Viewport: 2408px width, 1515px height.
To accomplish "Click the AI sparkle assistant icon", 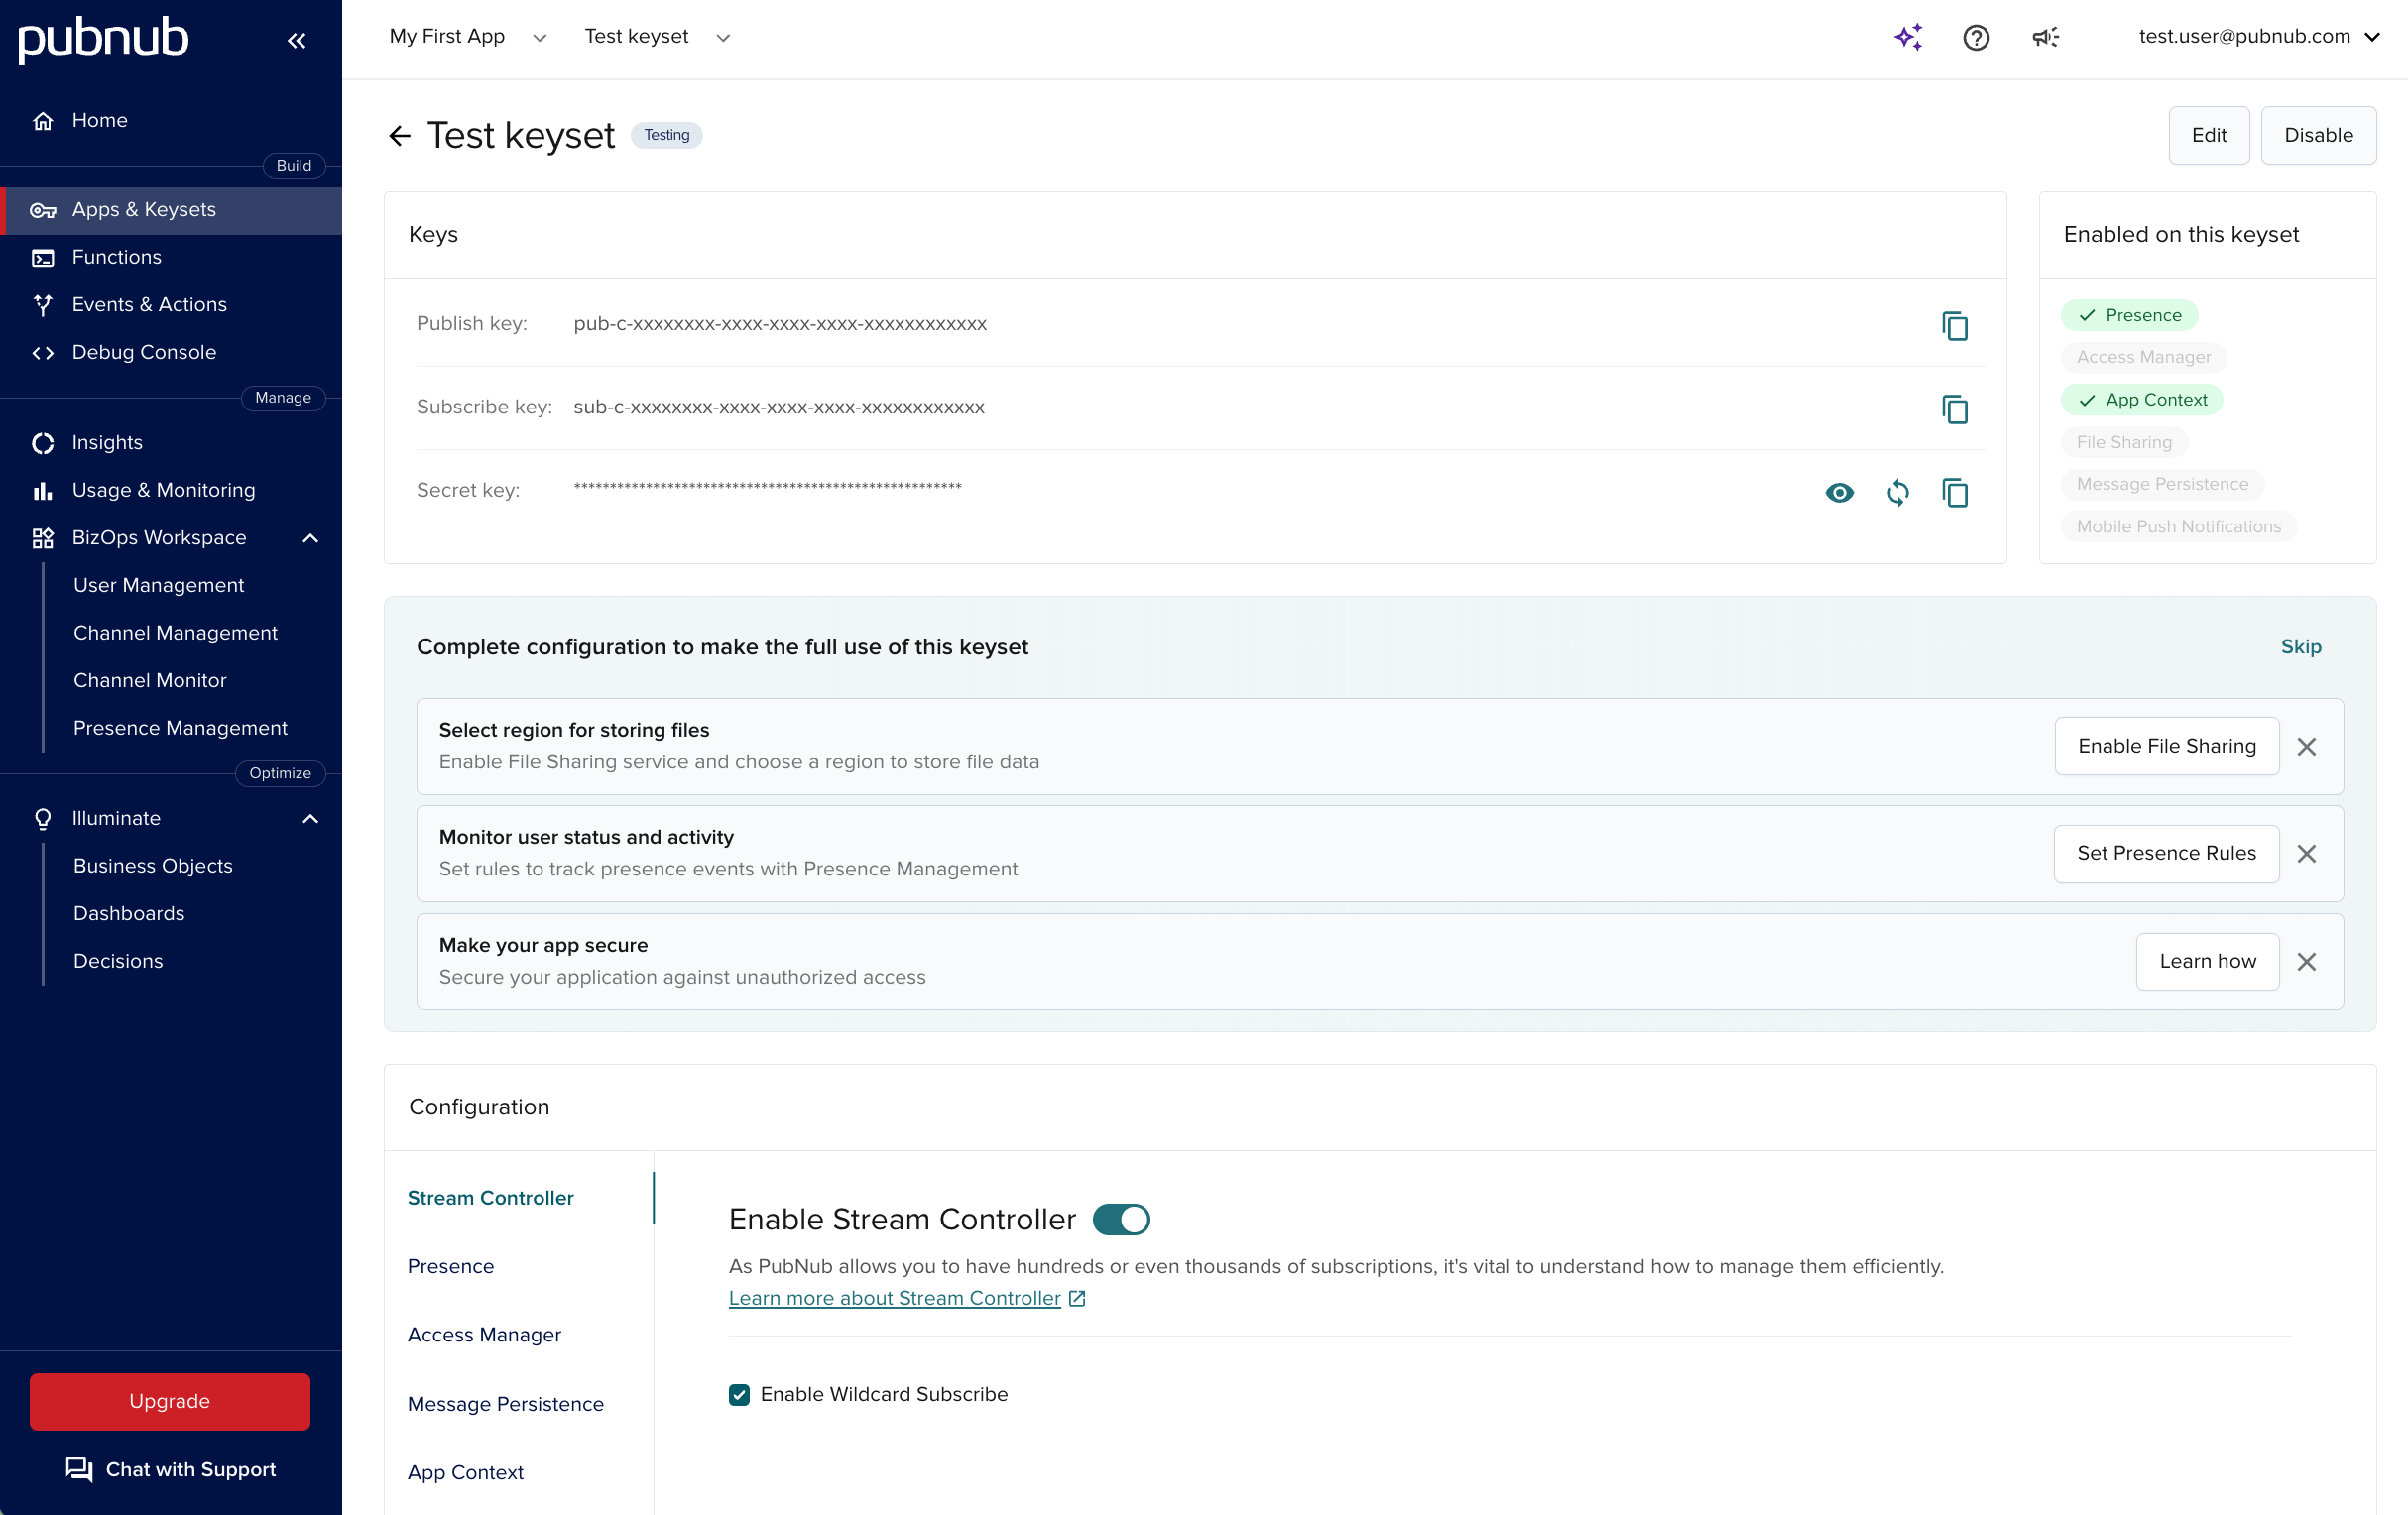I will pos(1908,37).
